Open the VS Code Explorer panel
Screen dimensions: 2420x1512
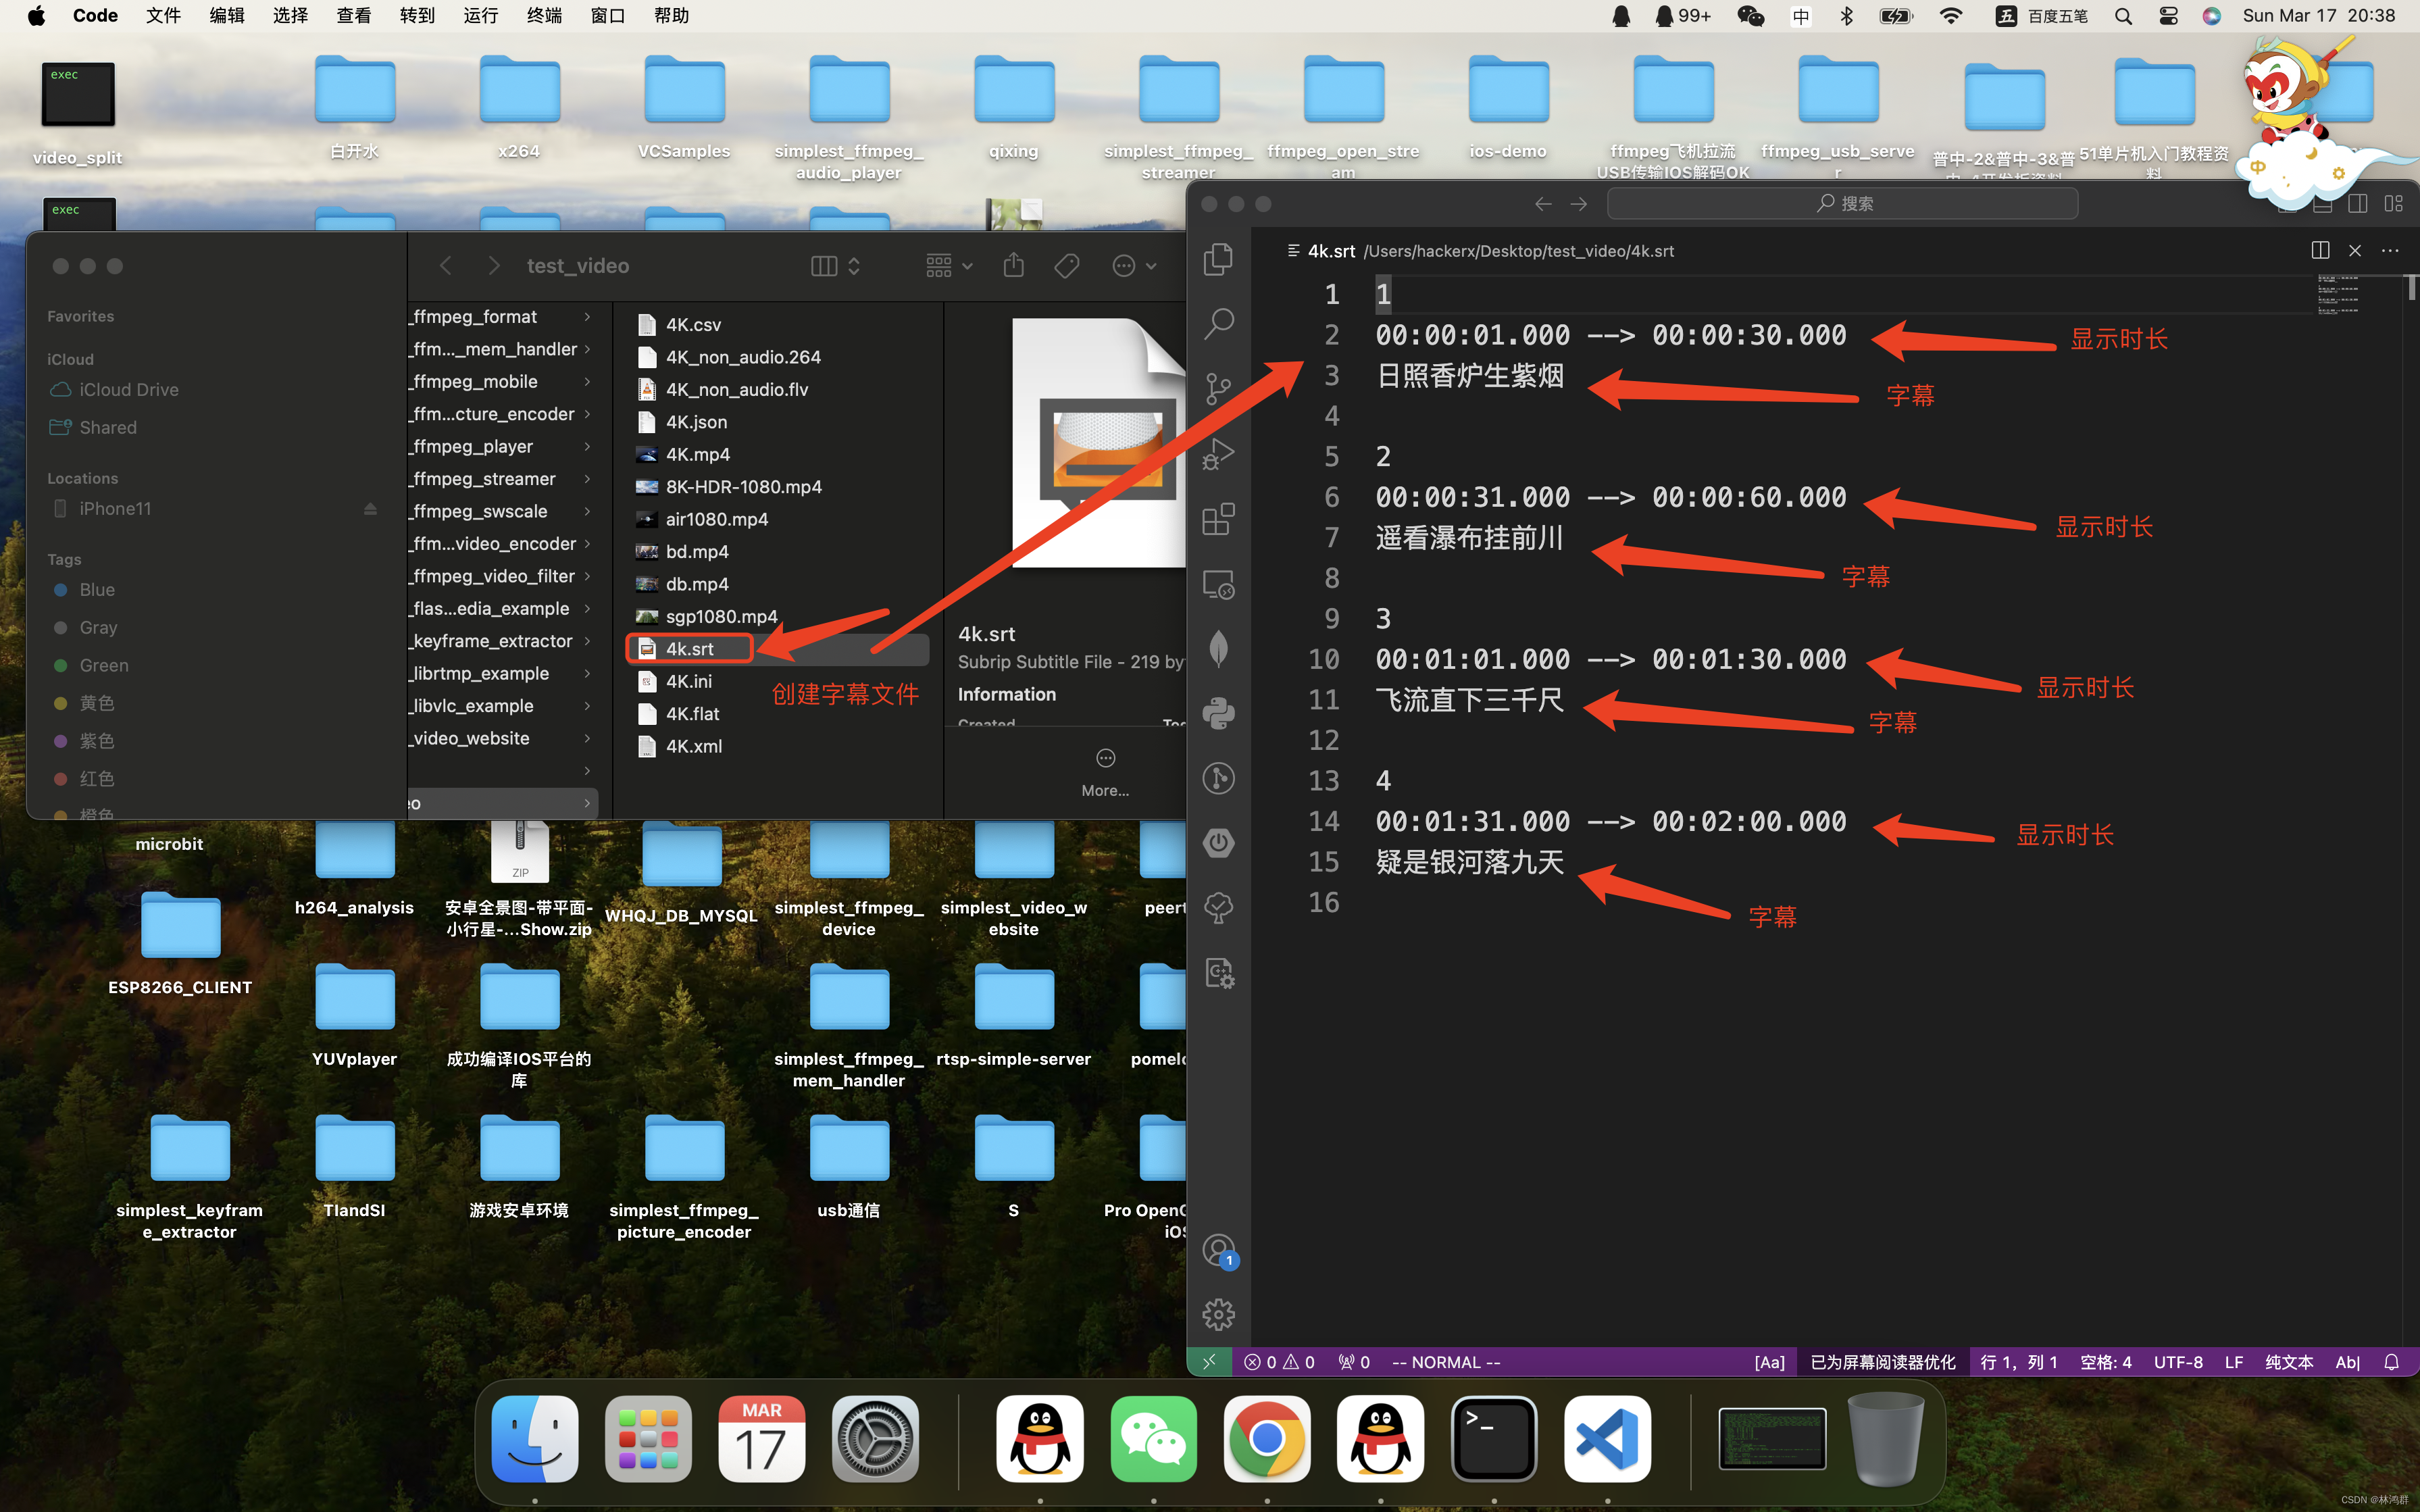[1218, 259]
